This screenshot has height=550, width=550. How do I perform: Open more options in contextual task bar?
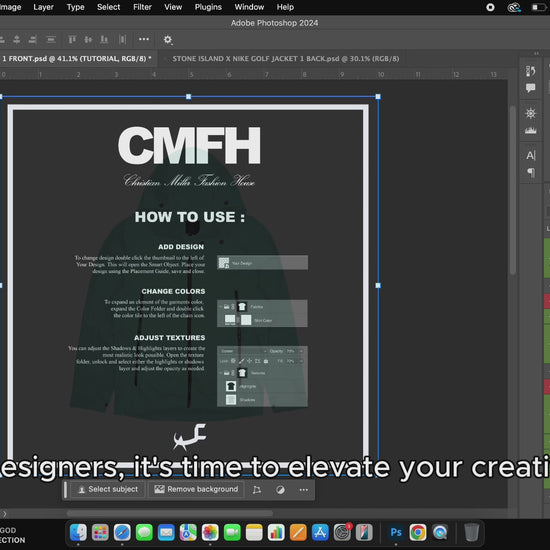tap(304, 490)
